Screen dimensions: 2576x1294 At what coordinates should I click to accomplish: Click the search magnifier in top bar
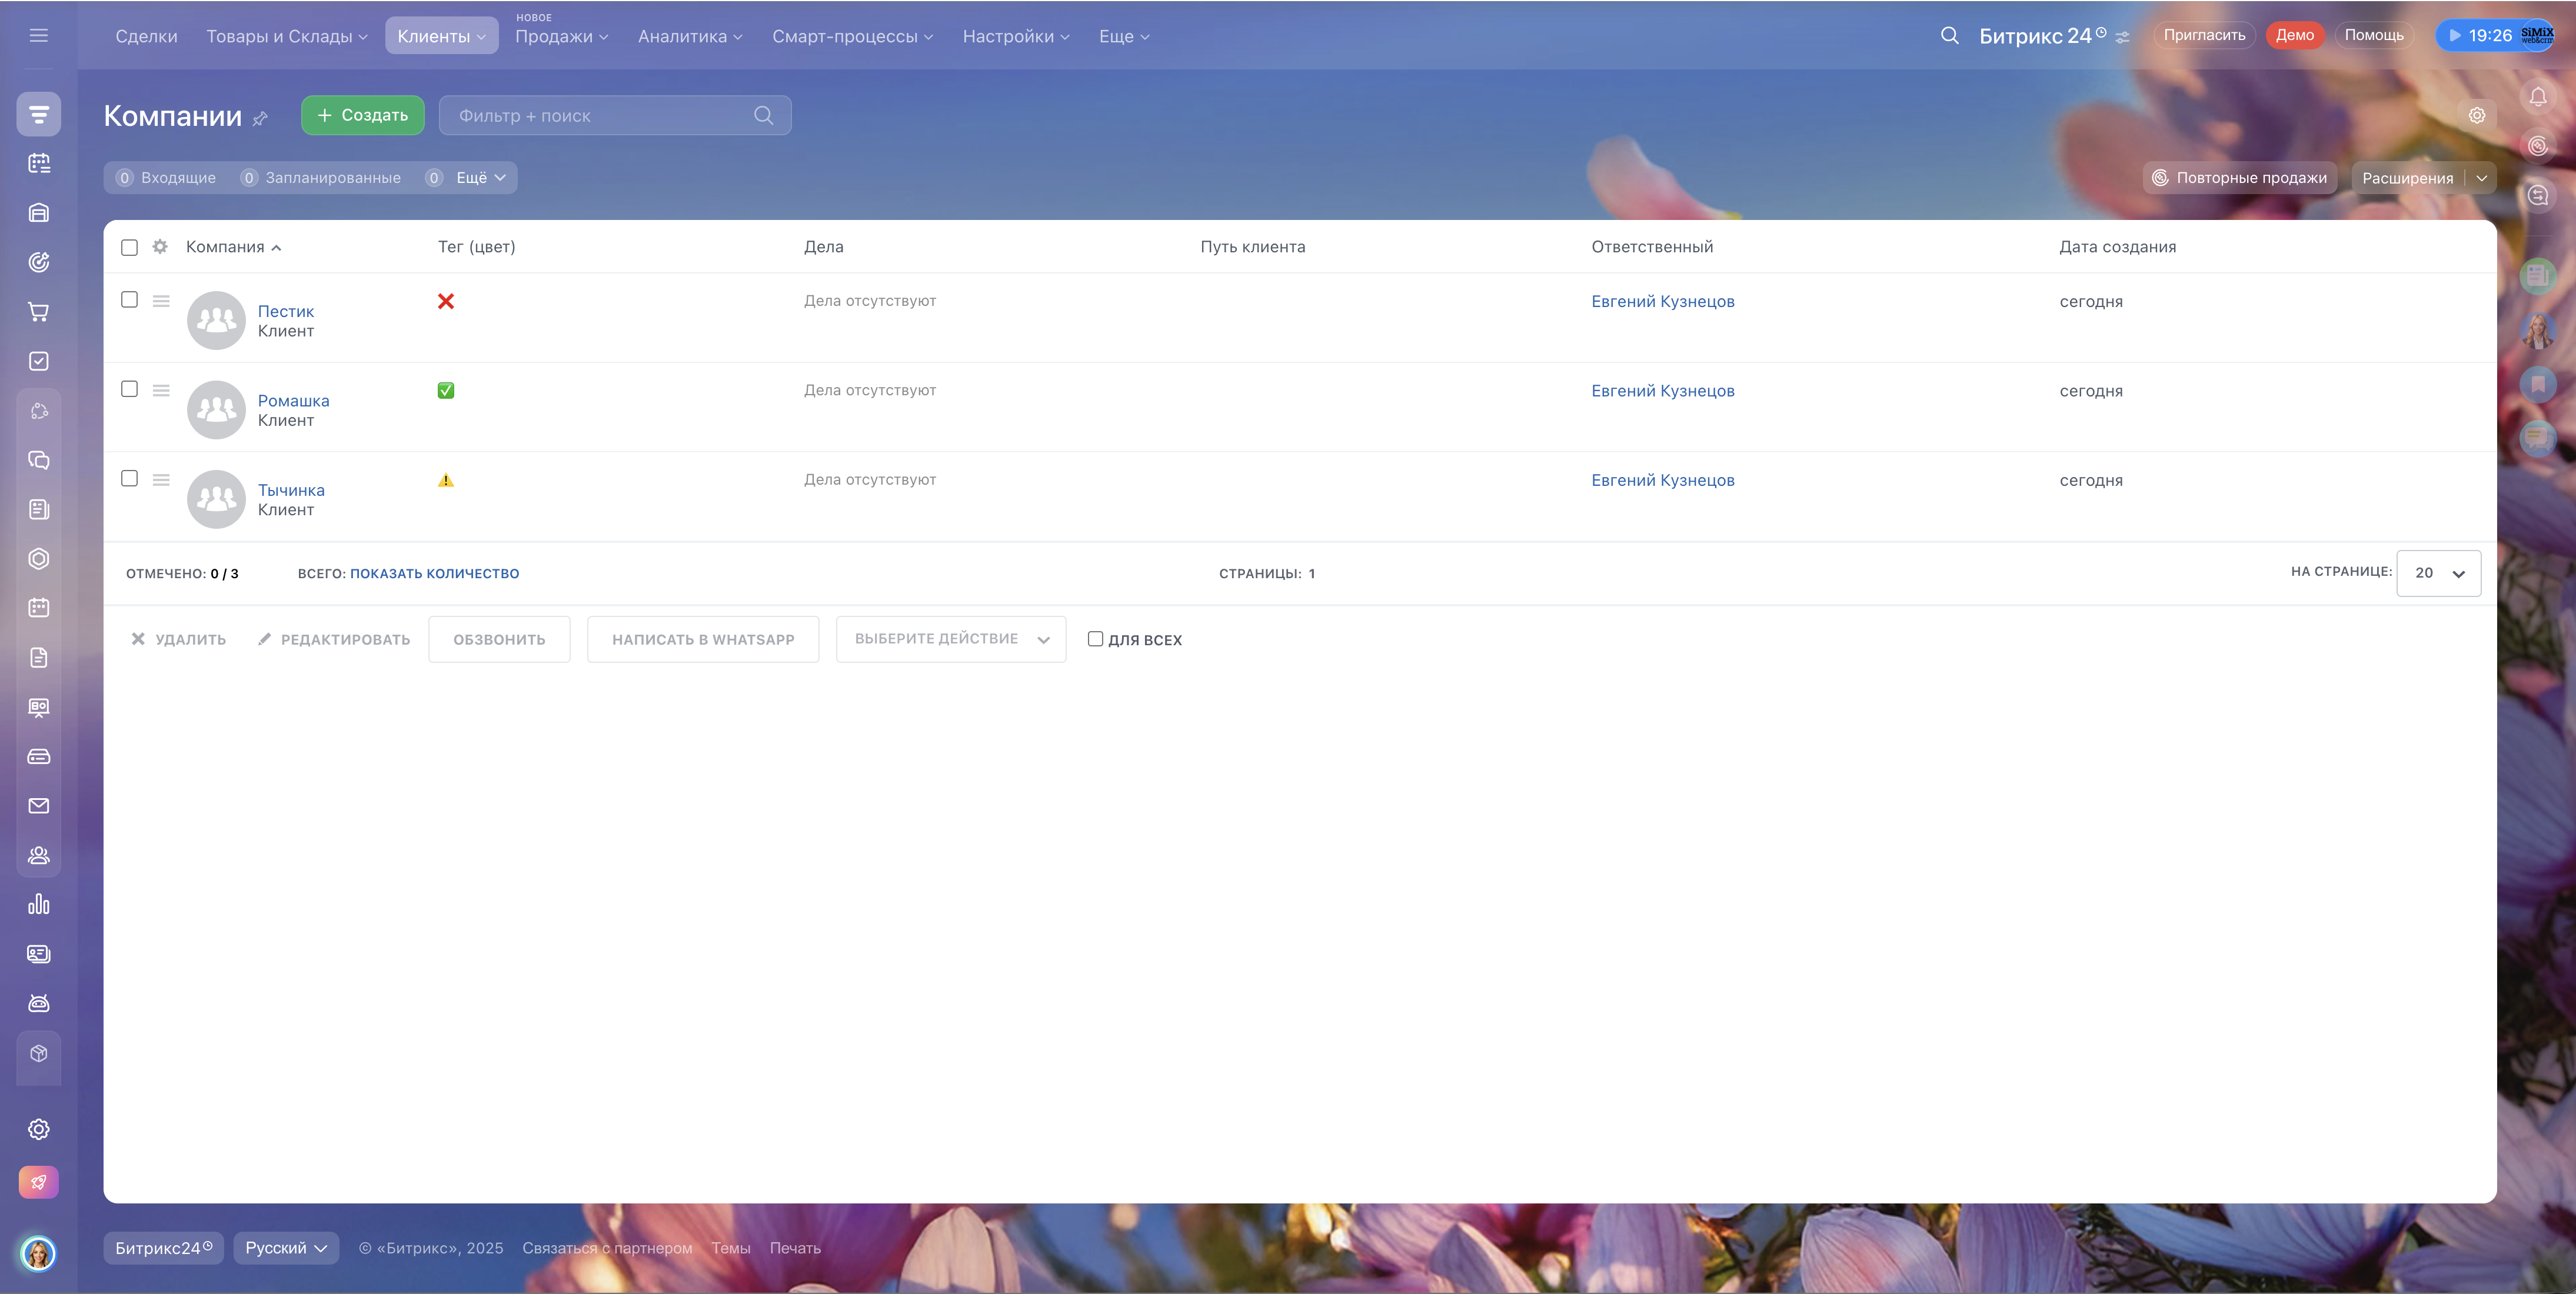click(1949, 36)
